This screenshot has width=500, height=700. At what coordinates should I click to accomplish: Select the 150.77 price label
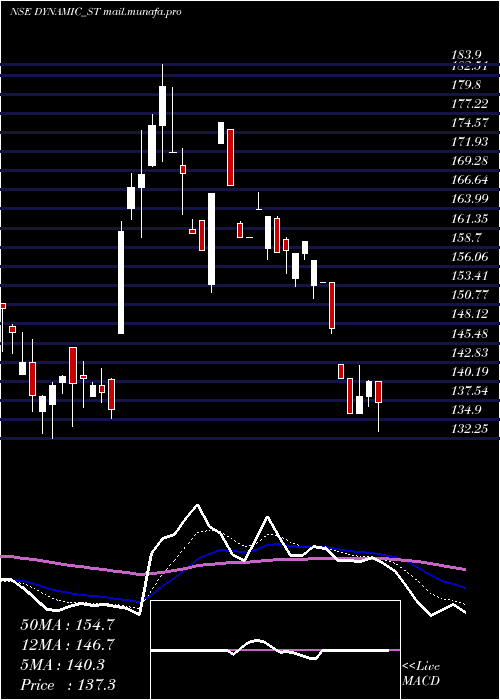[x=470, y=295]
